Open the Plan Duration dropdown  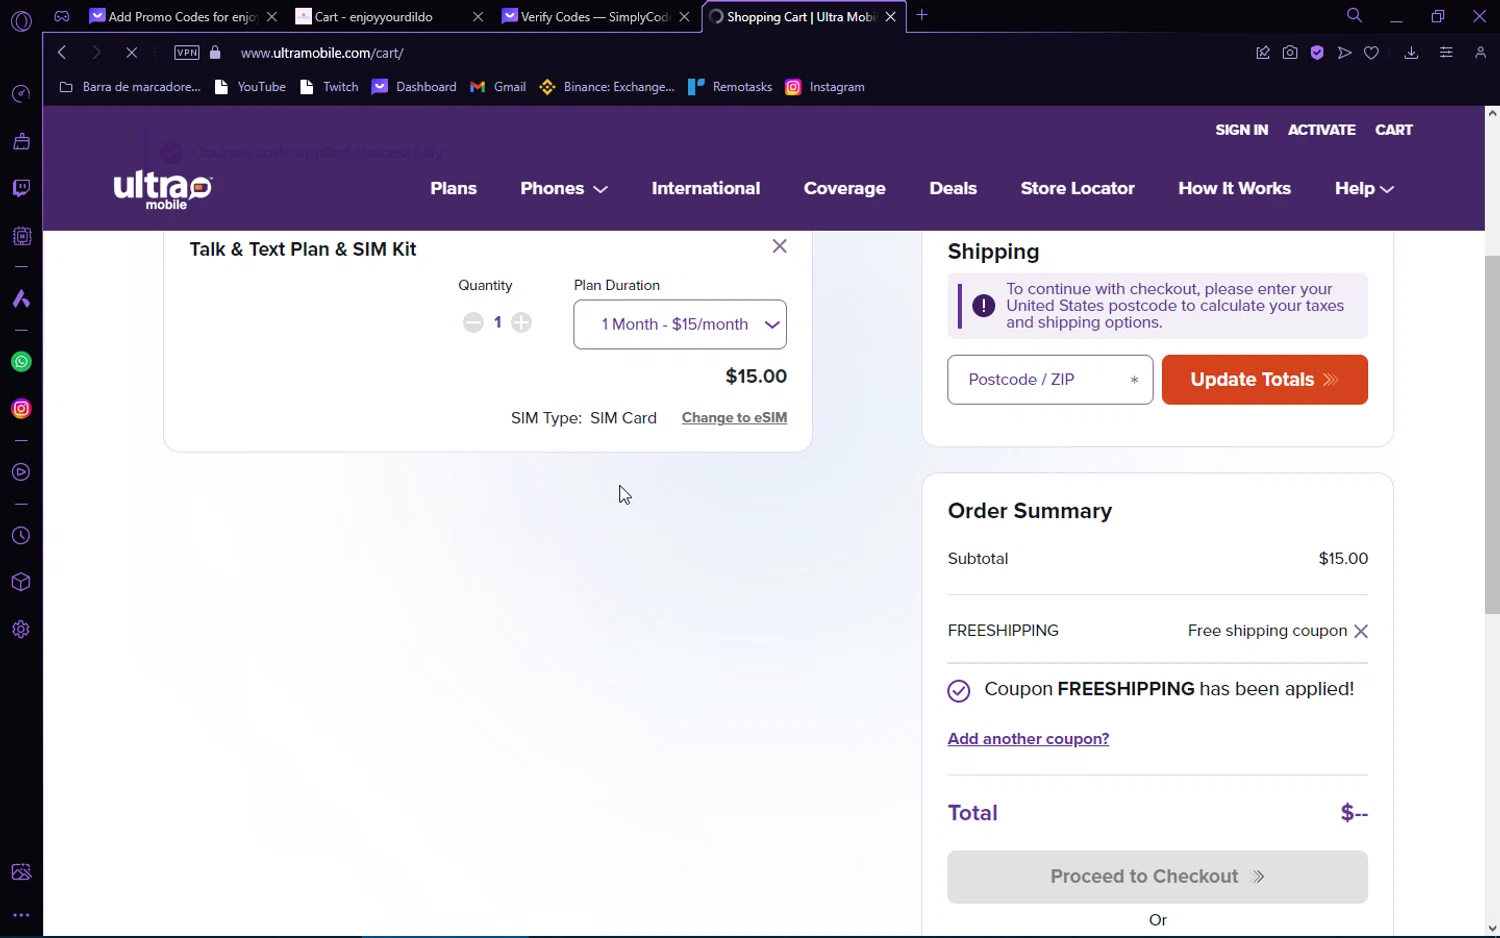680,324
